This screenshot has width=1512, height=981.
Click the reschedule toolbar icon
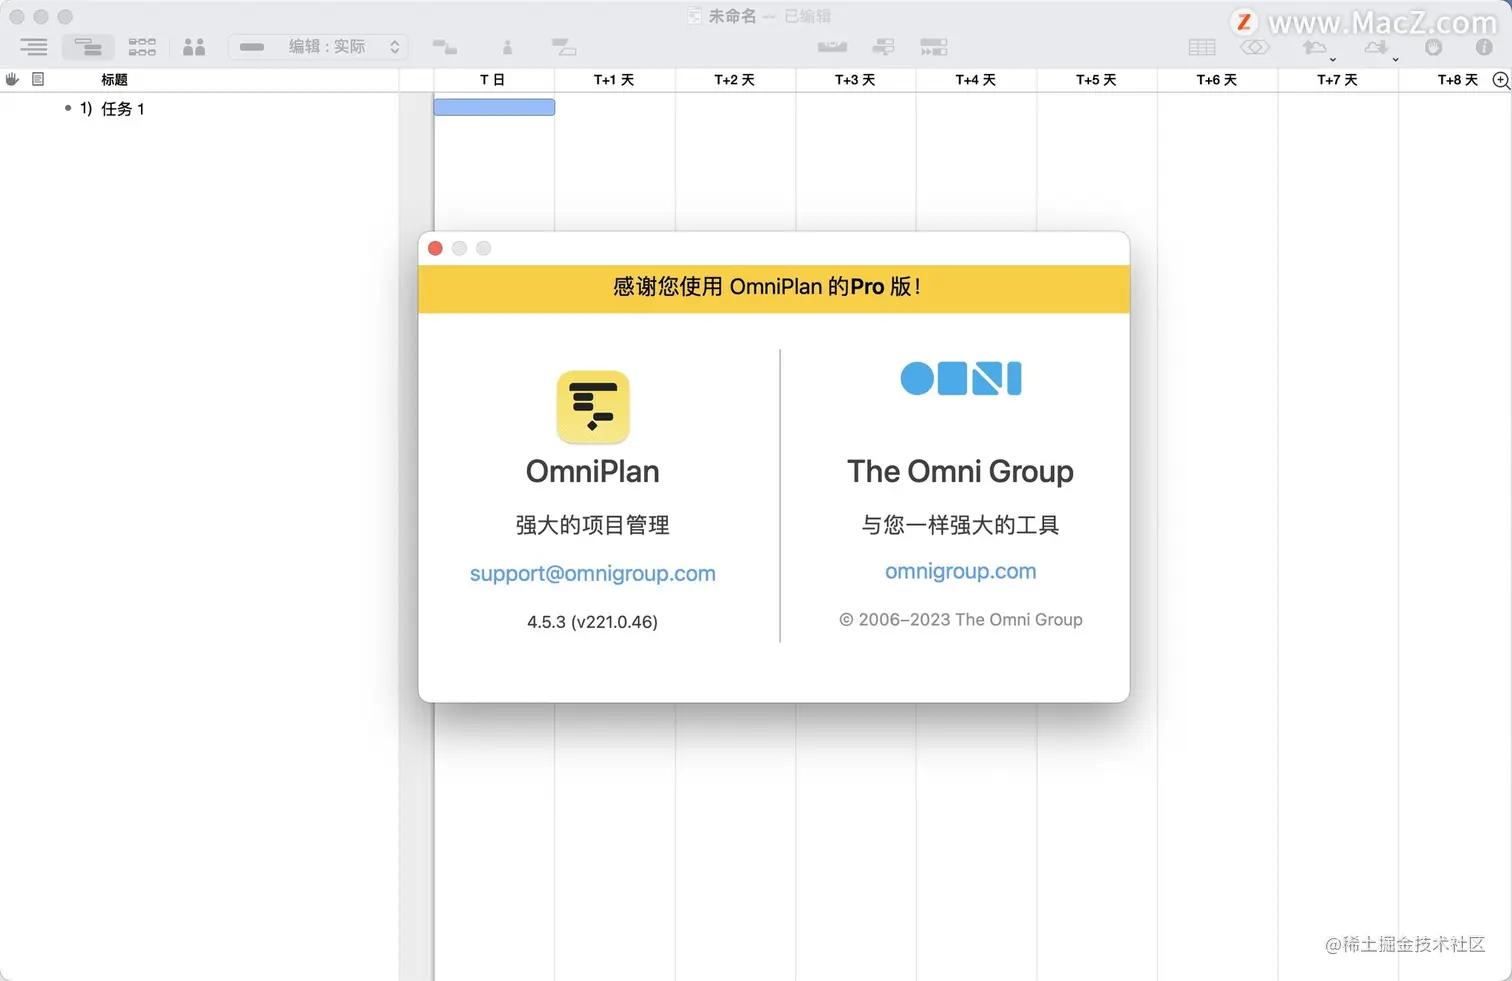click(x=884, y=47)
